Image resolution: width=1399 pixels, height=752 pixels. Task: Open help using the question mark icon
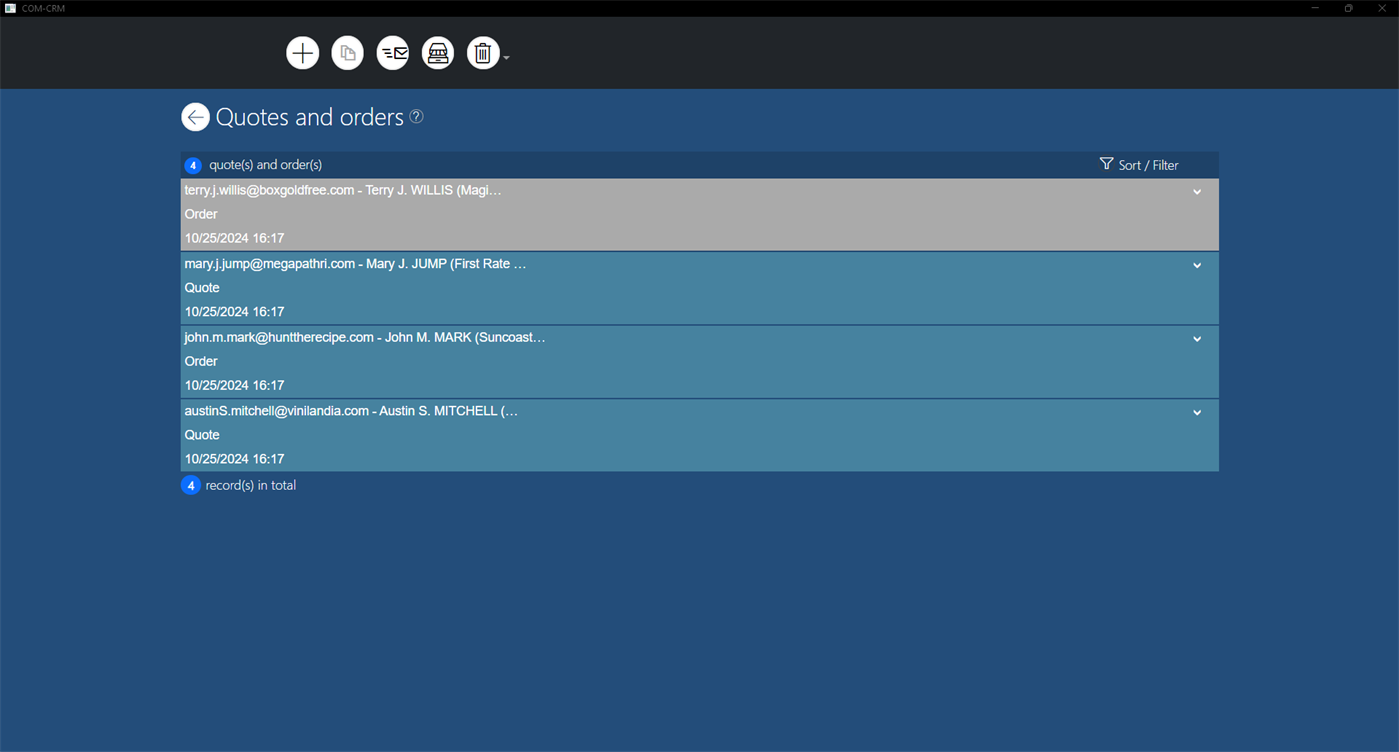tap(416, 116)
